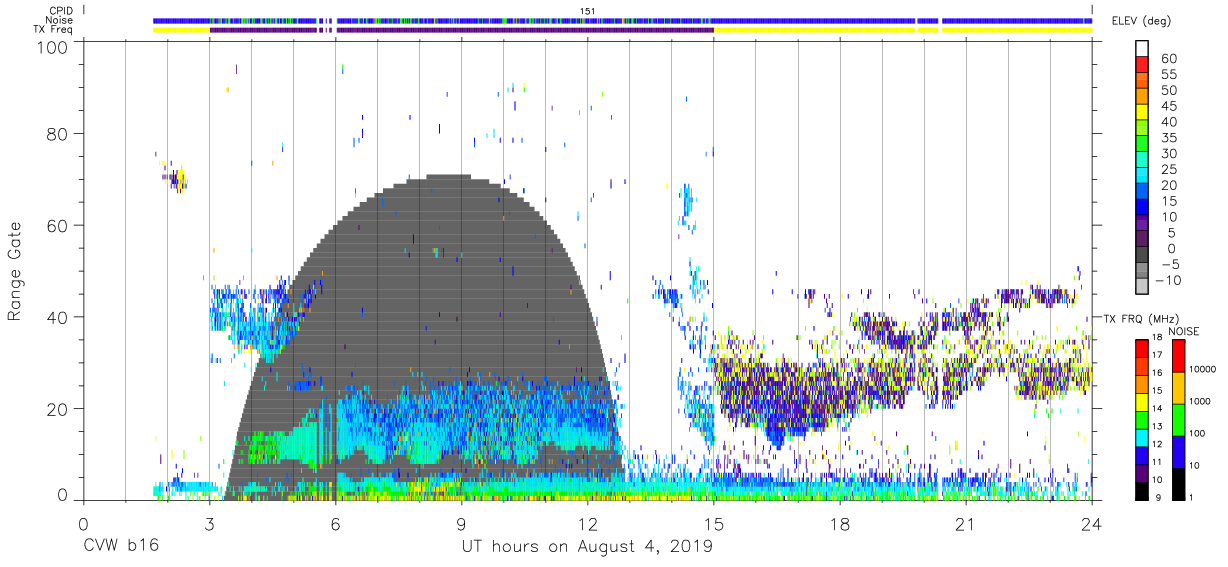Click the red swatch in the ELEV colorbar
The height and width of the screenshot is (567, 1228).
click(1141, 66)
